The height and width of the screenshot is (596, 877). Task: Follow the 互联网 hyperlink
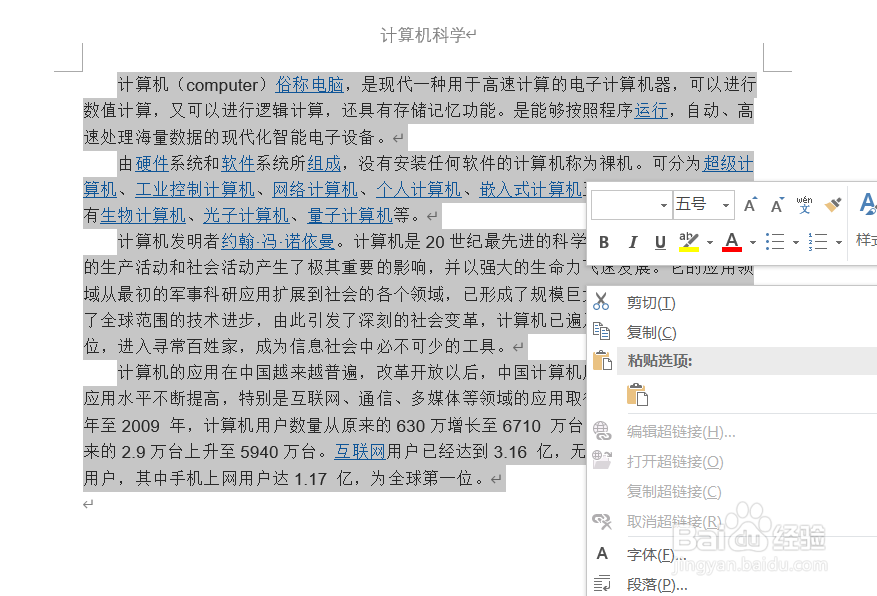pyautogui.click(x=360, y=451)
